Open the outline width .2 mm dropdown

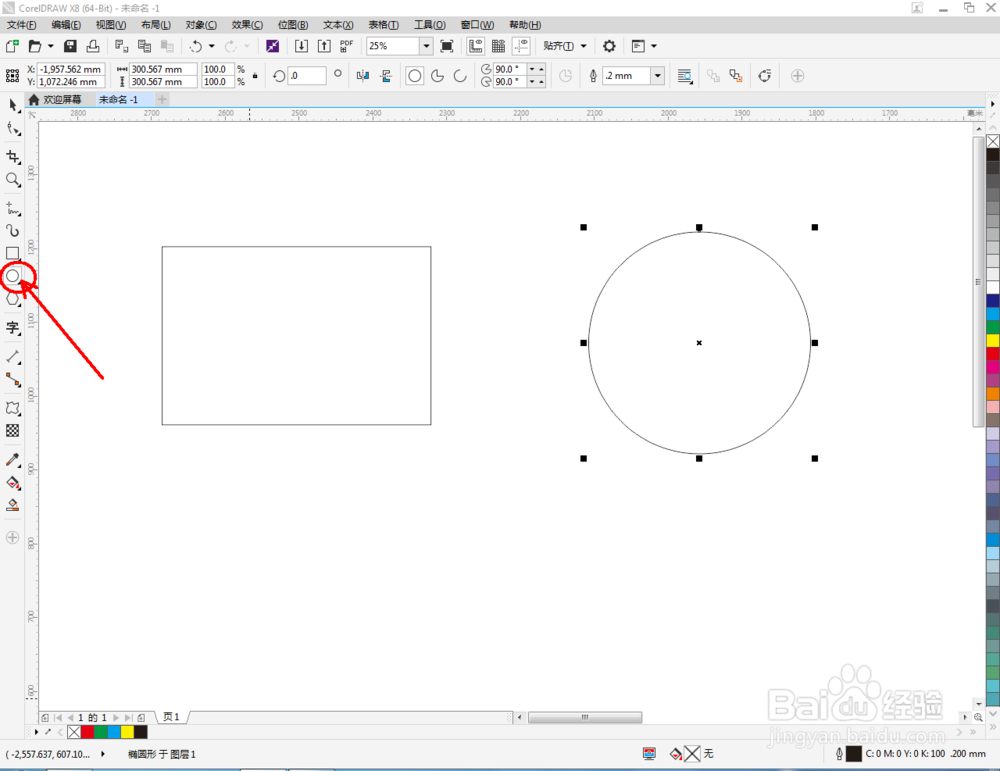[658, 76]
